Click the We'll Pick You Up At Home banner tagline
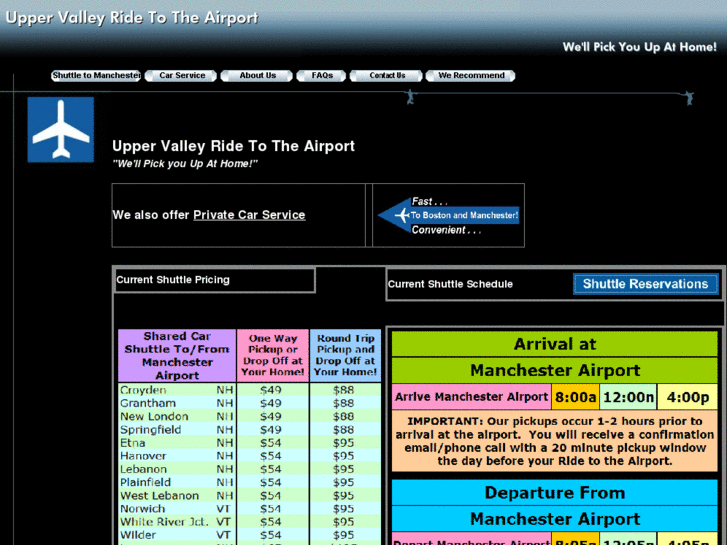The height and width of the screenshot is (545, 727). [x=639, y=47]
